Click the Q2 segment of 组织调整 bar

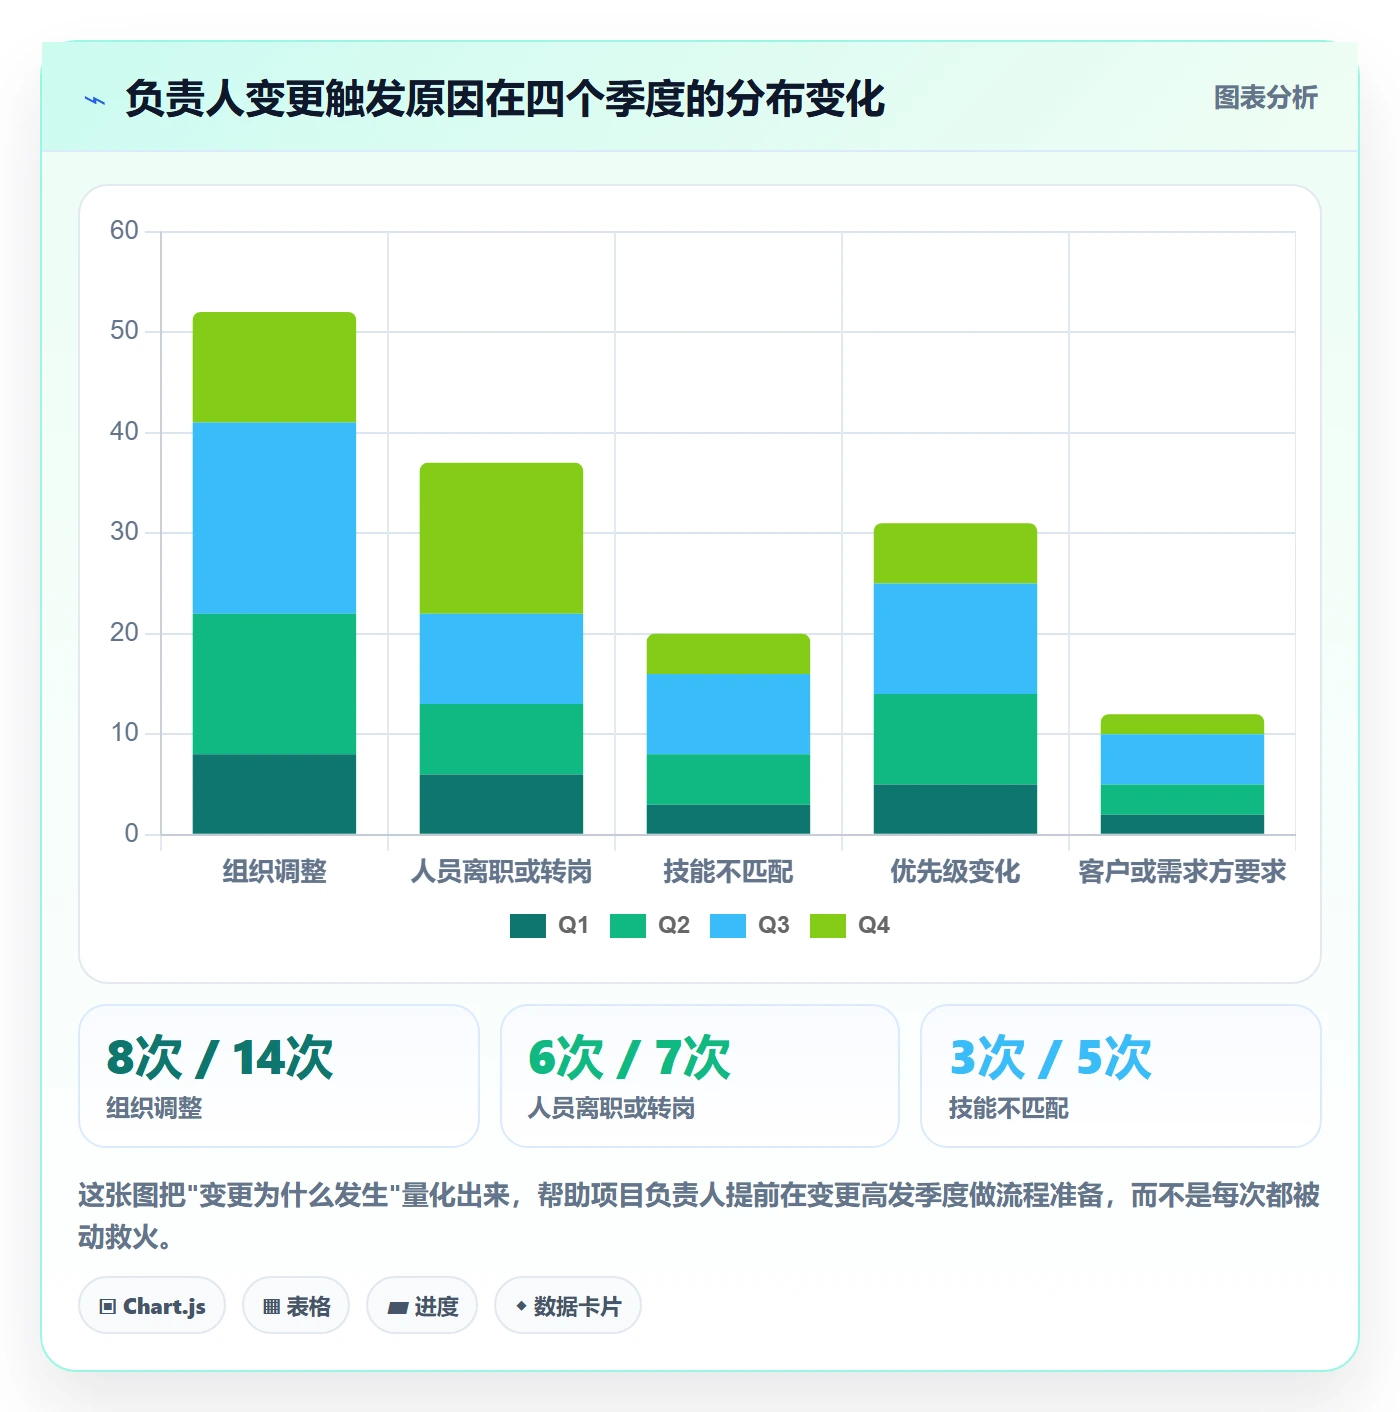[x=274, y=684]
